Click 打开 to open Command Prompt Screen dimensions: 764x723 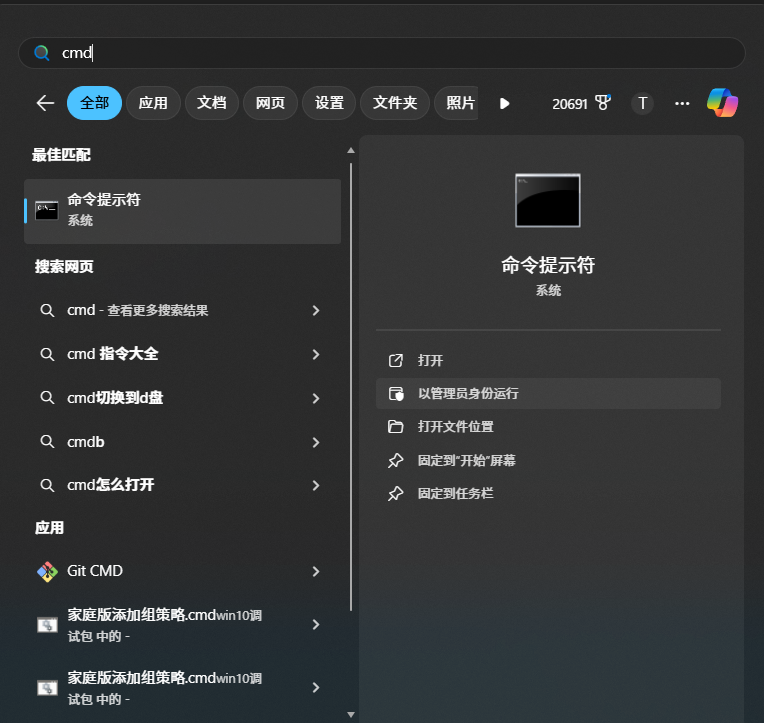[548, 361]
